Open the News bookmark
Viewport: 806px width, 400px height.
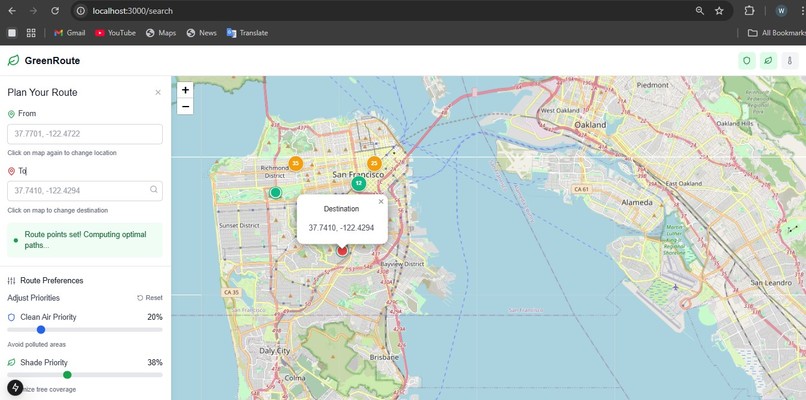coord(202,33)
